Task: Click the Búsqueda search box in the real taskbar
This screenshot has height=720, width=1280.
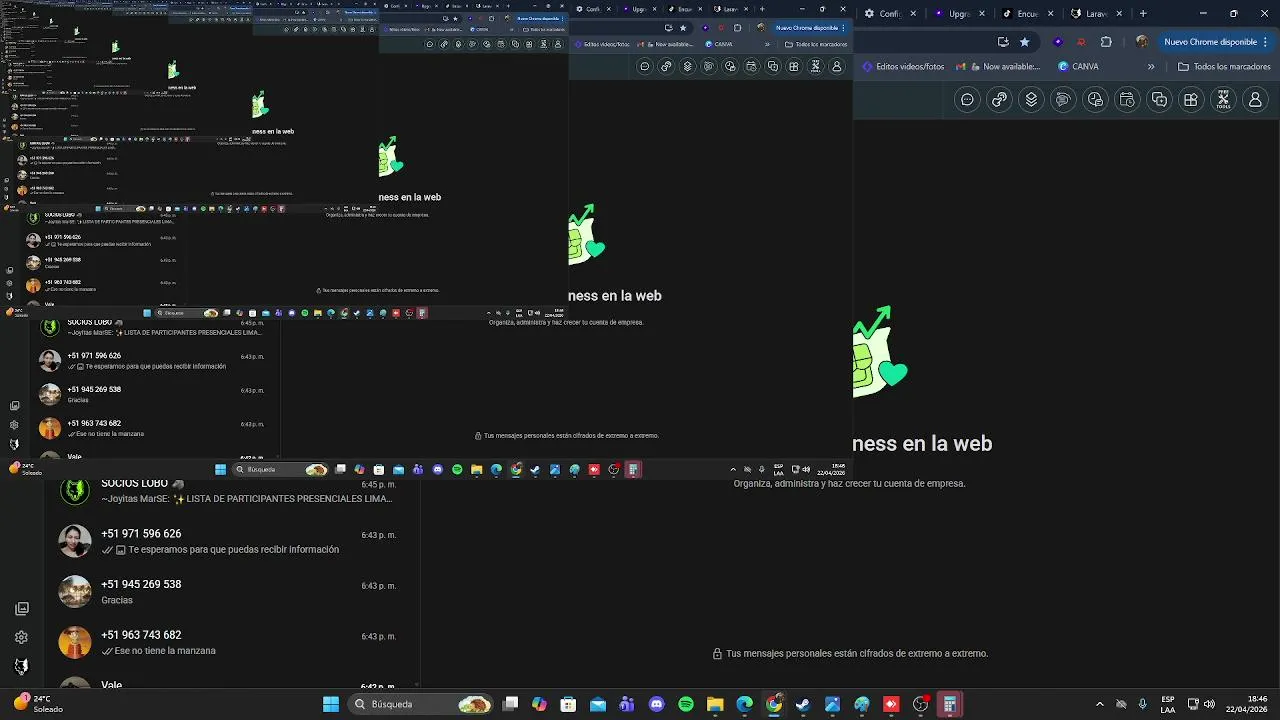Action: coord(422,704)
